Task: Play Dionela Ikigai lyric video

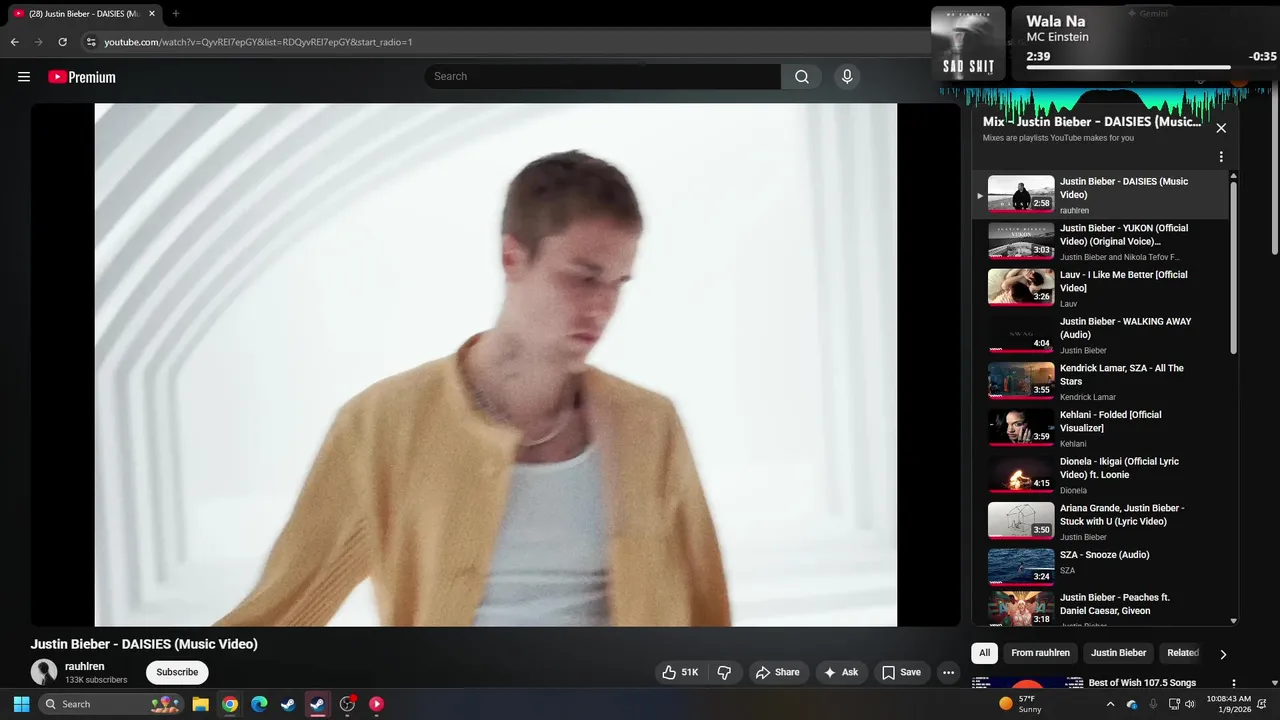Action: tap(1100, 475)
